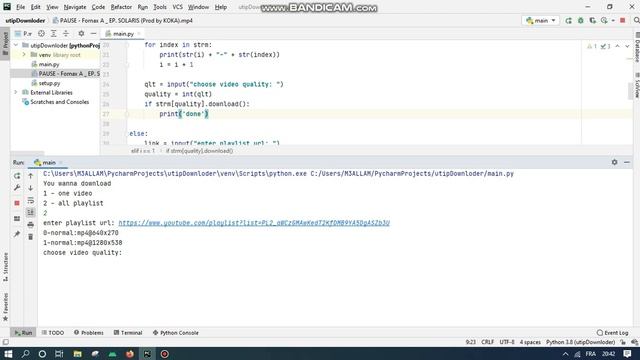Rerun main in the Run panel
The image size is (640, 360).
(x=17, y=176)
